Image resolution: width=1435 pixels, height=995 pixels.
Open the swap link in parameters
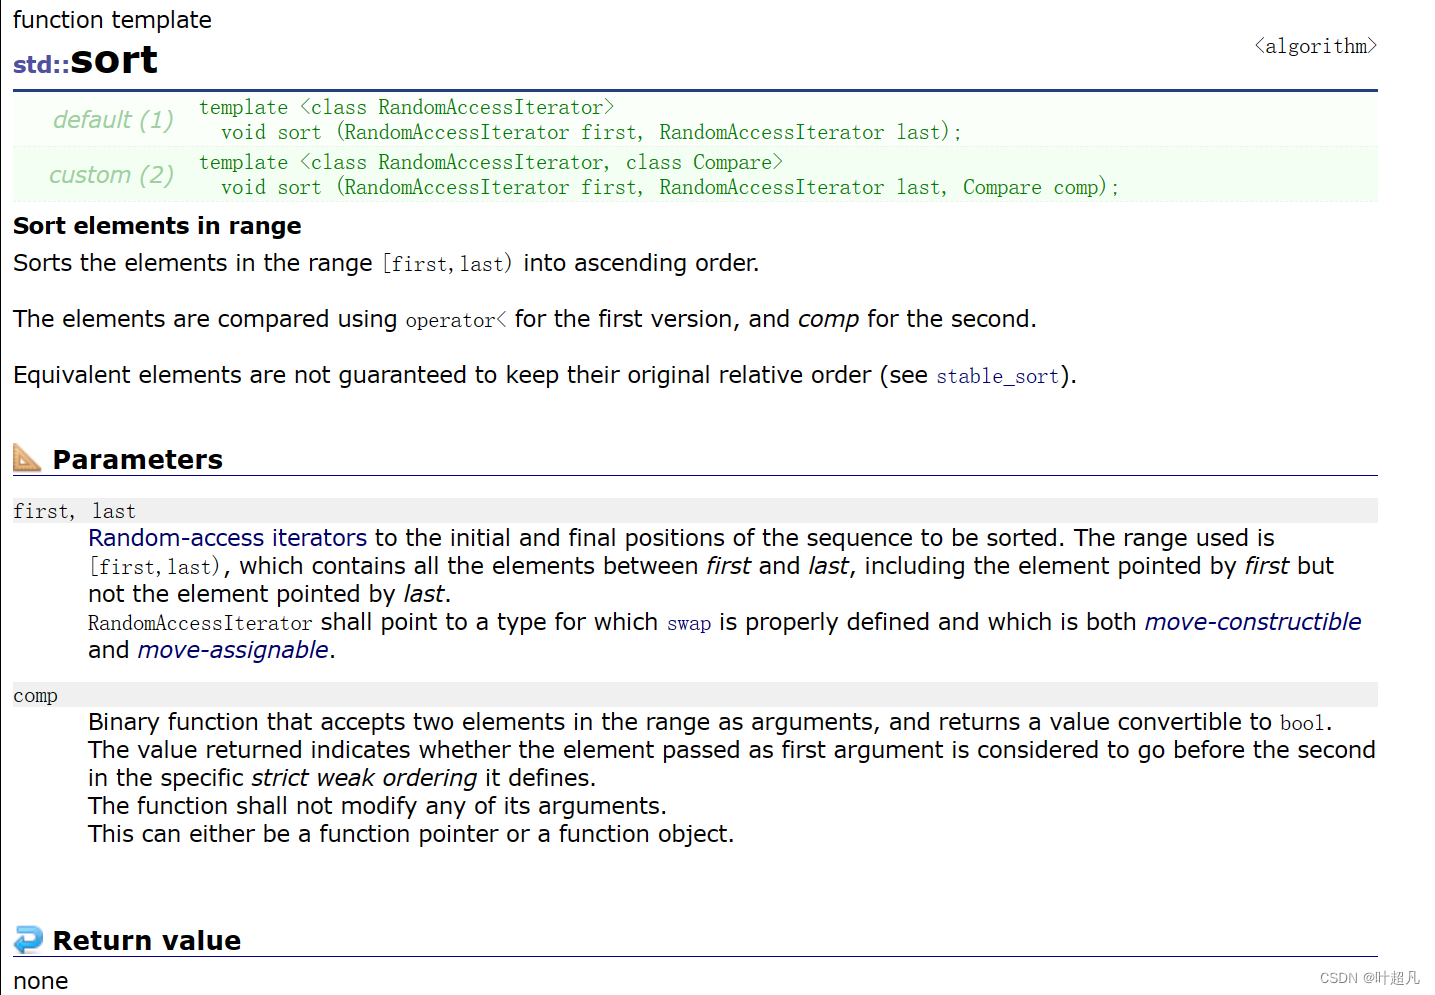click(689, 623)
